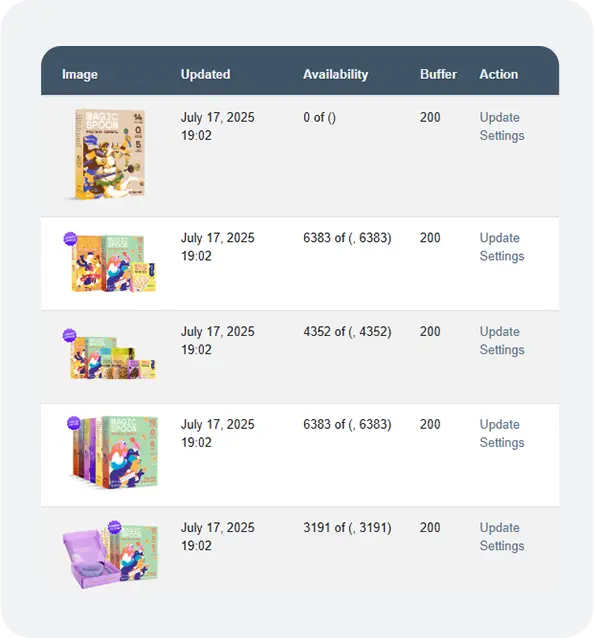
Task: Open Update Settings for the 3191 row
Action: pyautogui.click(x=502, y=537)
